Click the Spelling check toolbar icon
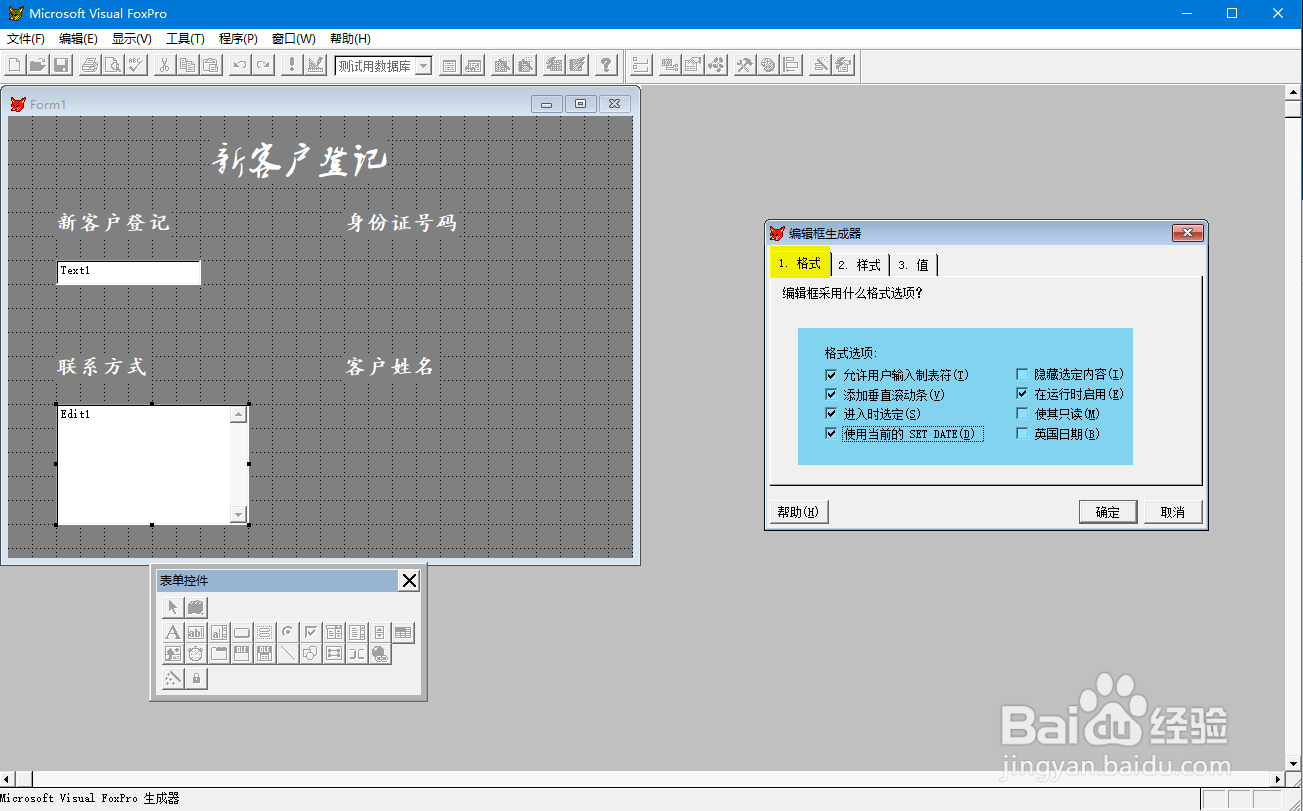The image size is (1303, 811). [136, 65]
